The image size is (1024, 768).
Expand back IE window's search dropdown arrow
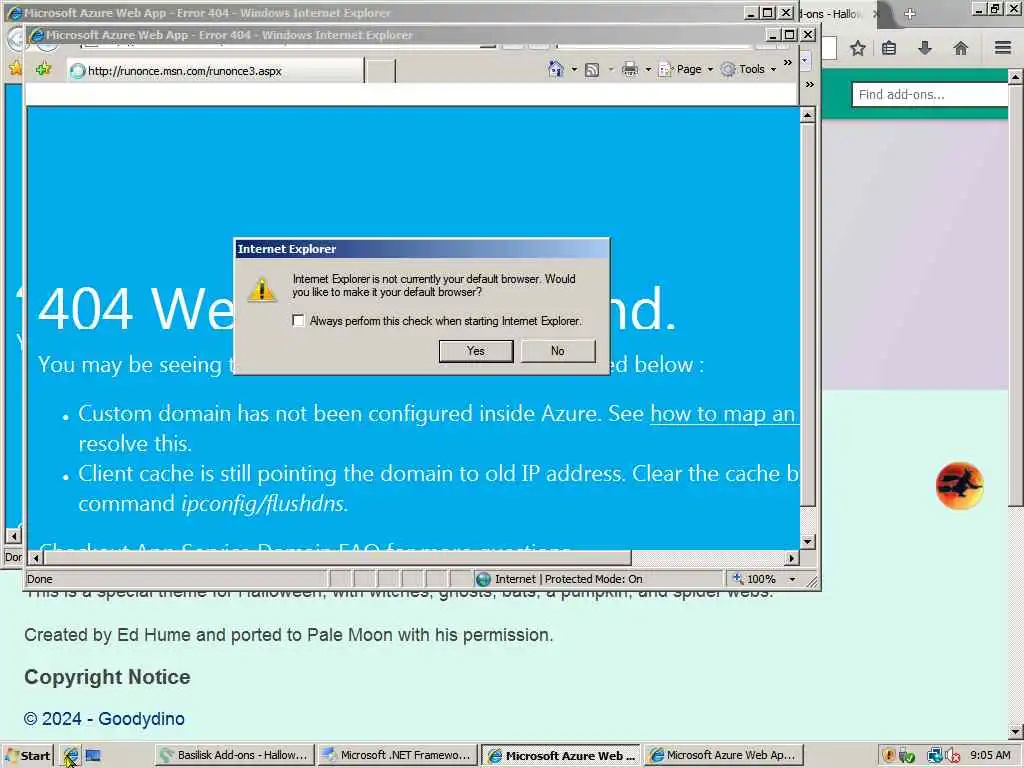click(x=805, y=60)
